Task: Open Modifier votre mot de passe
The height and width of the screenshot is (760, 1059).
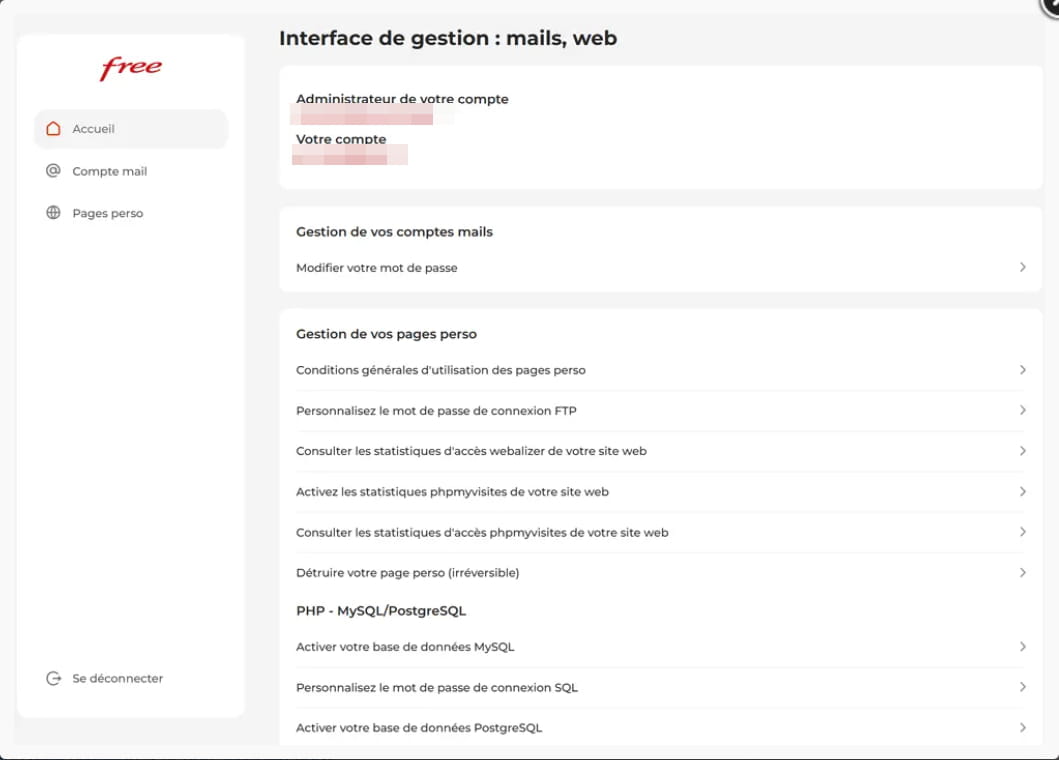Action: (x=377, y=268)
